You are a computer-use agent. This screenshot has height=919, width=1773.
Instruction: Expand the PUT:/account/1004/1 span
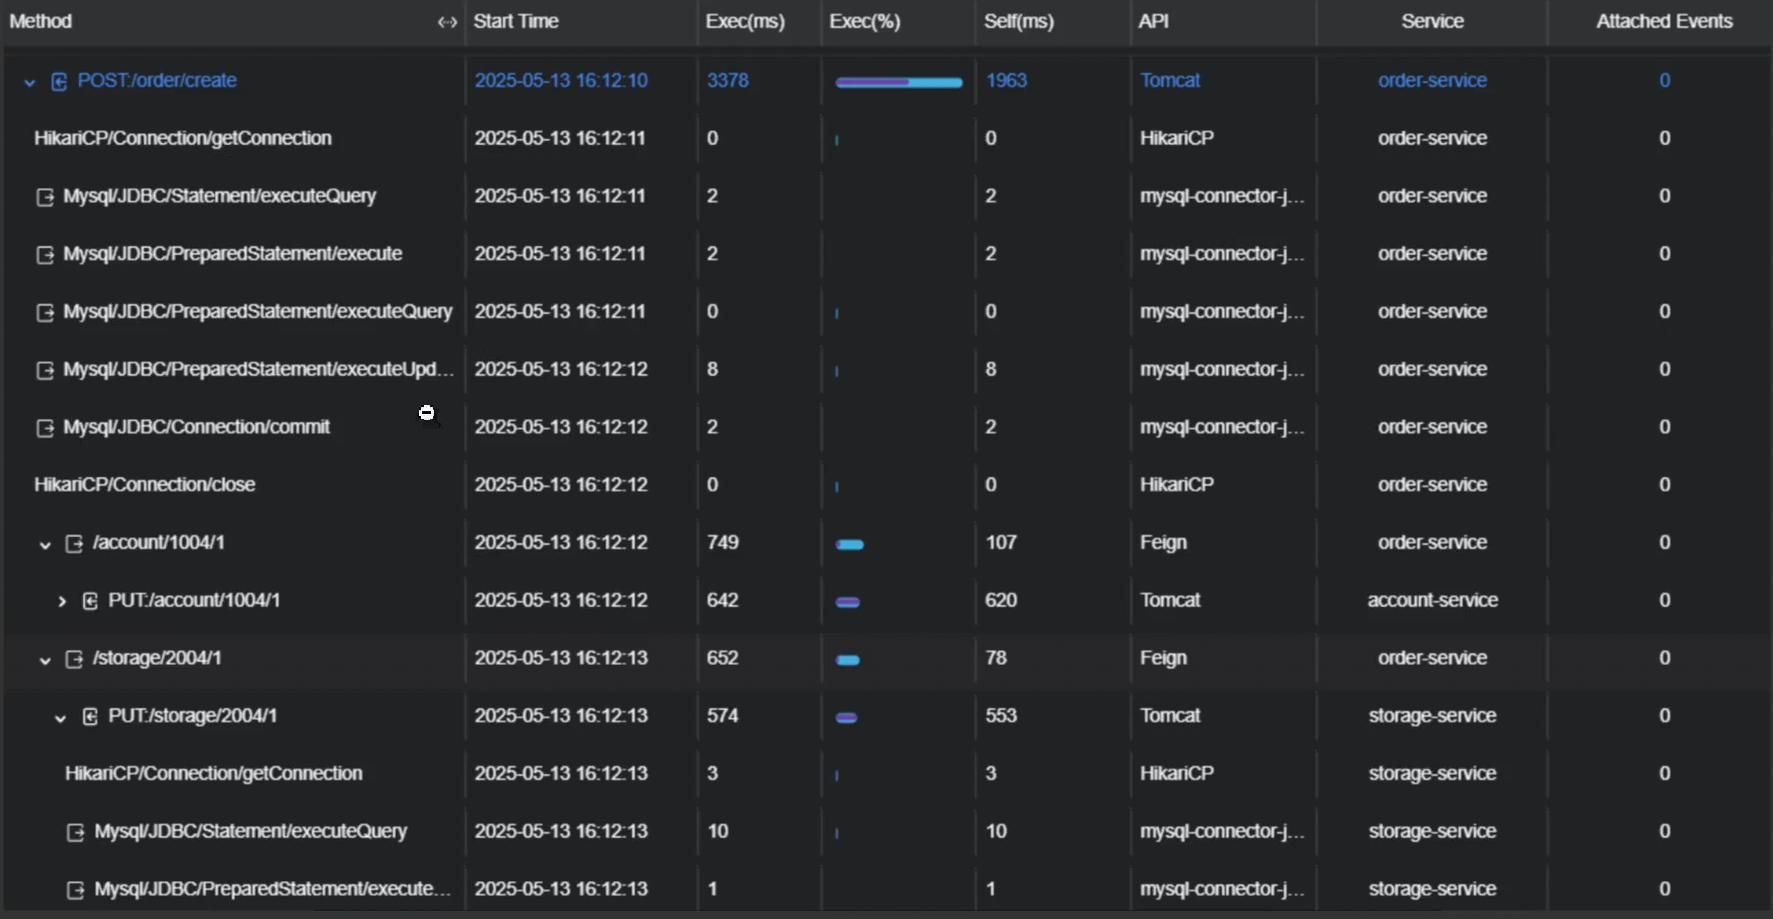click(62, 601)
